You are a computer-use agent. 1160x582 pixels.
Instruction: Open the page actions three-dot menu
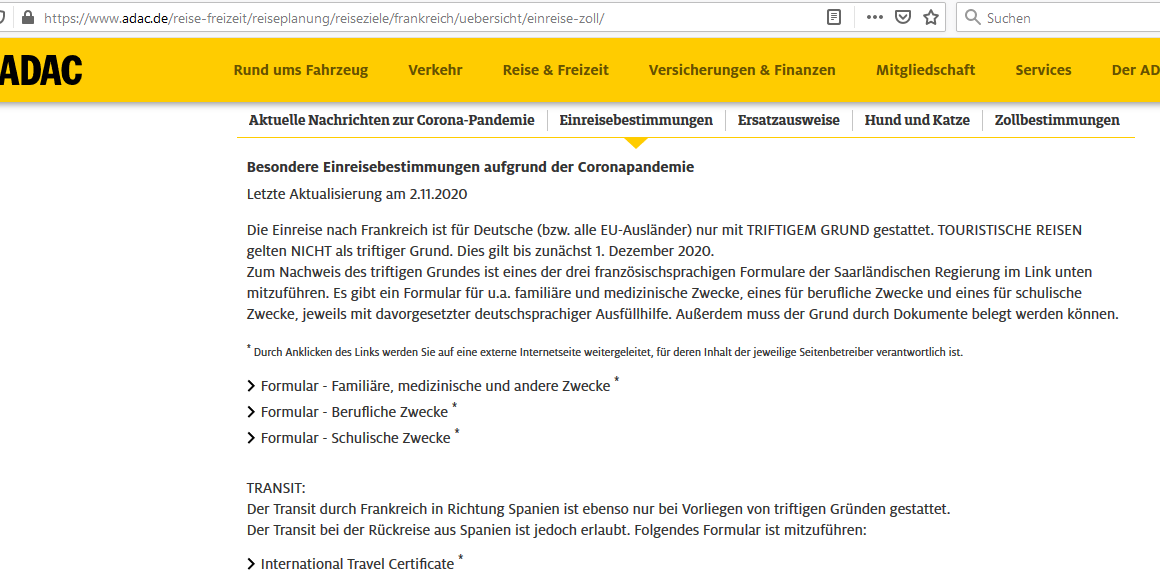click(875, 17)
